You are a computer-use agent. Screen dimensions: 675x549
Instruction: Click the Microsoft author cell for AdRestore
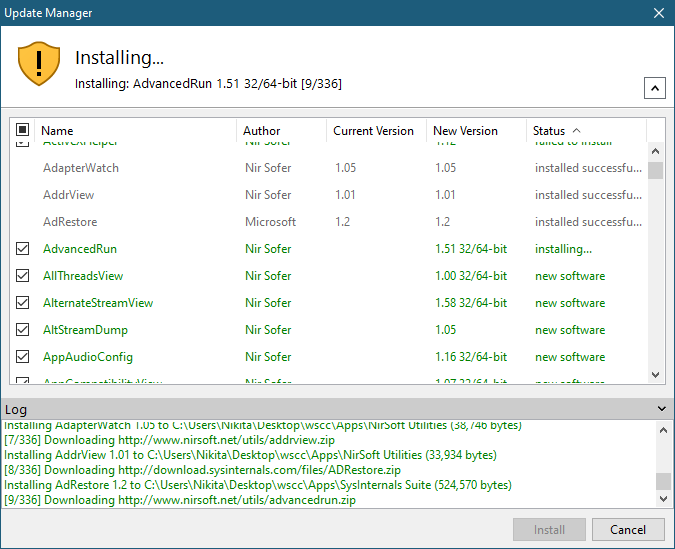pos(270,222)
